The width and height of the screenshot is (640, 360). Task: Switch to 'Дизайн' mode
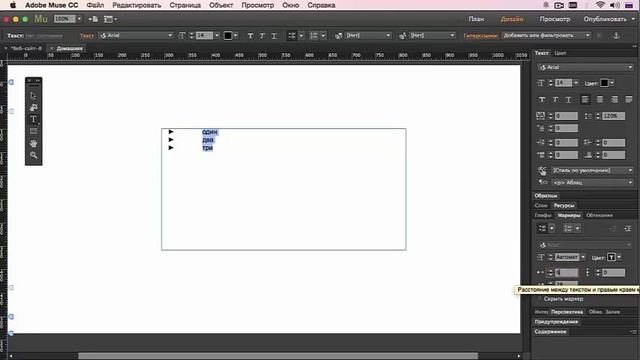click(x=512, y=19)
